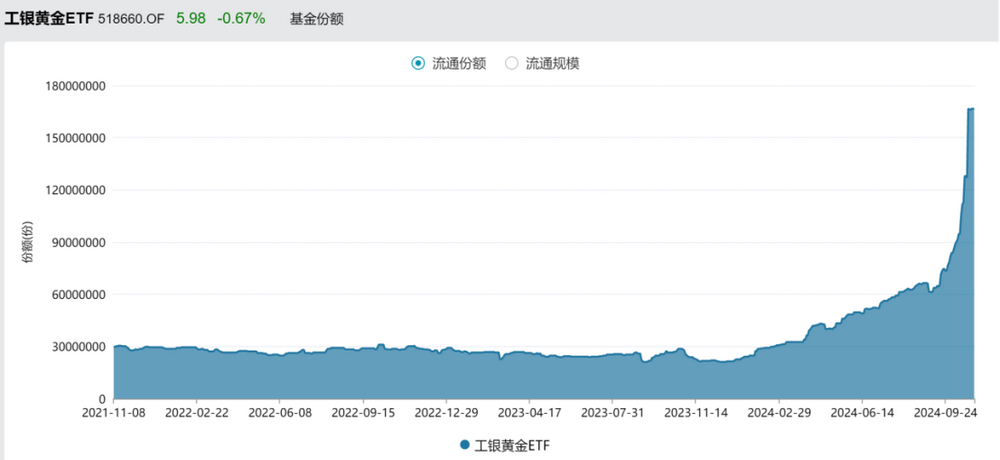Click the 180000000 y-axis label

75,85
